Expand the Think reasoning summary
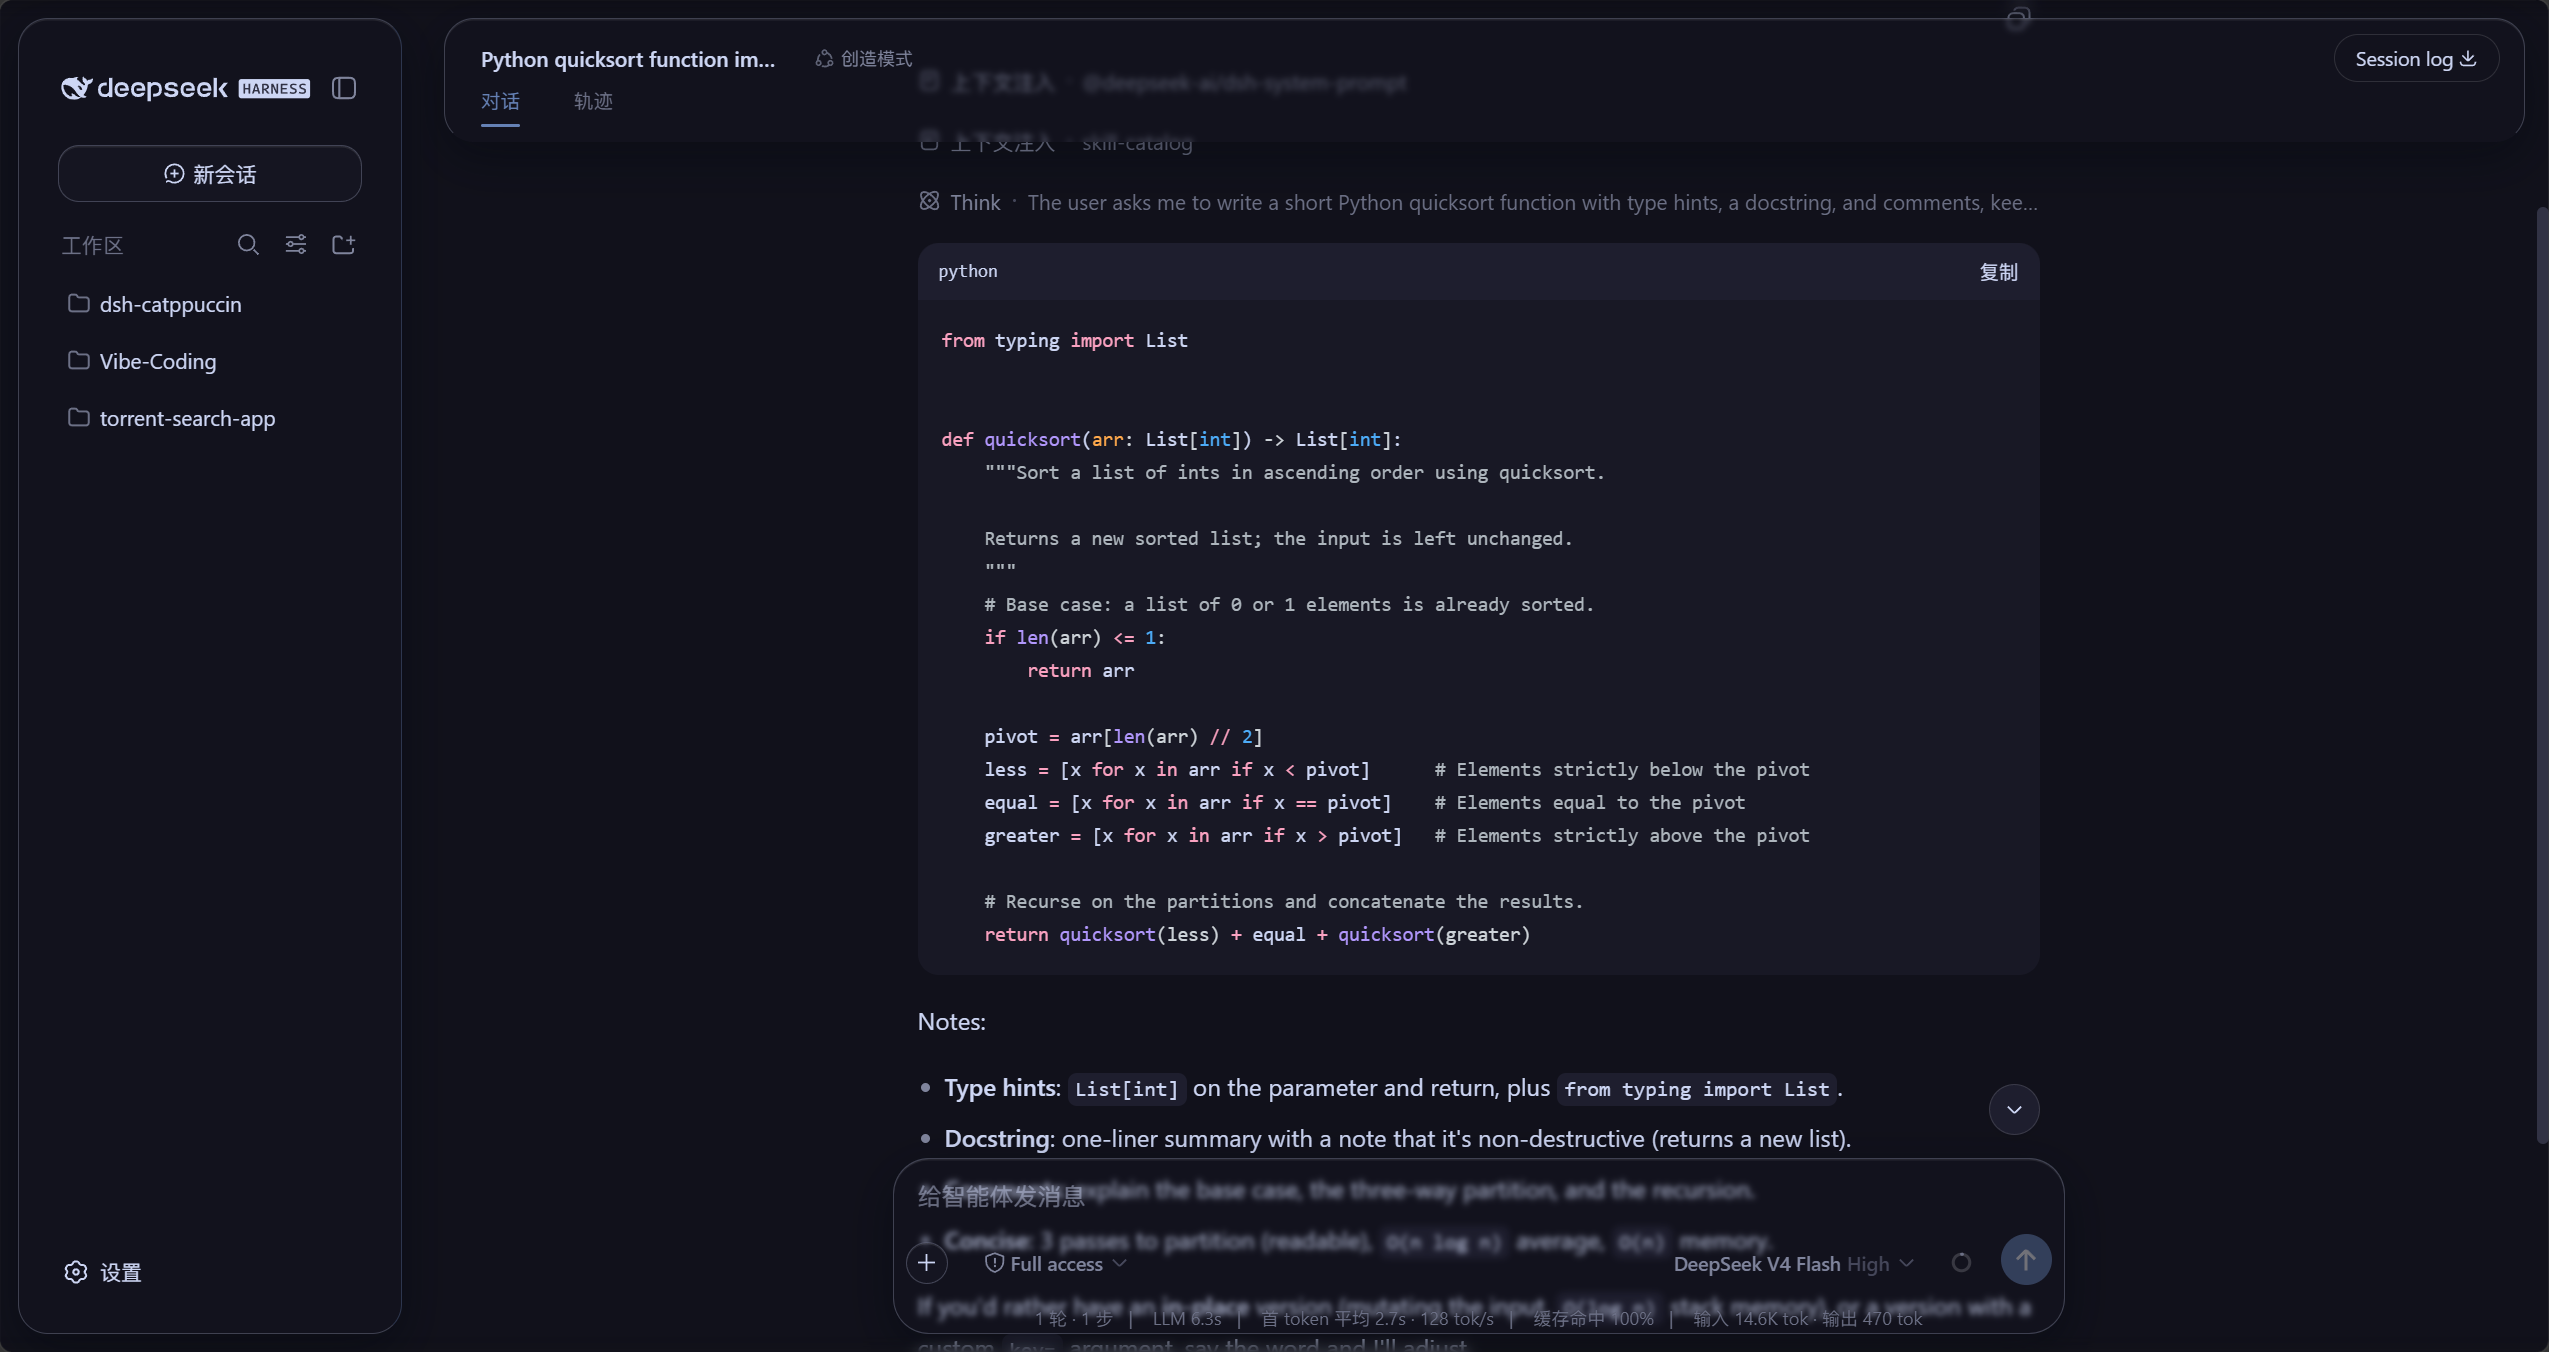2549x1352 pixels. coord(1478,203)
